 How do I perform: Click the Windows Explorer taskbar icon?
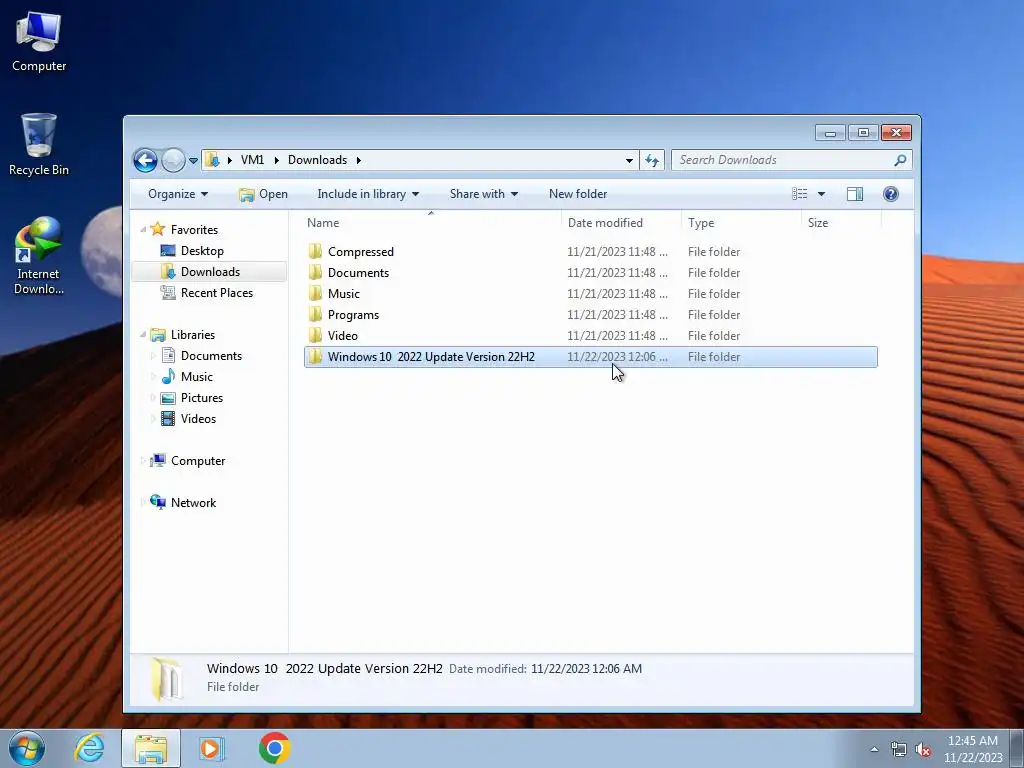coord(151,748)
